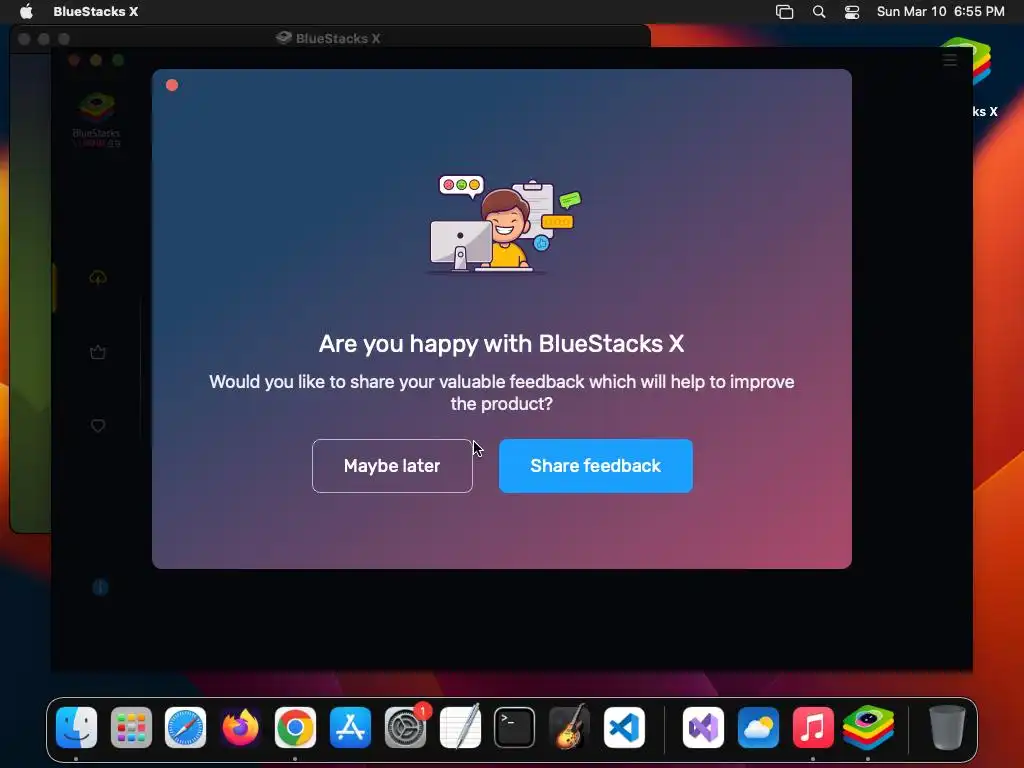Choose Maybe later in the feedback dialog
This screenshot has height=768, width=1024.
(392, 466)
